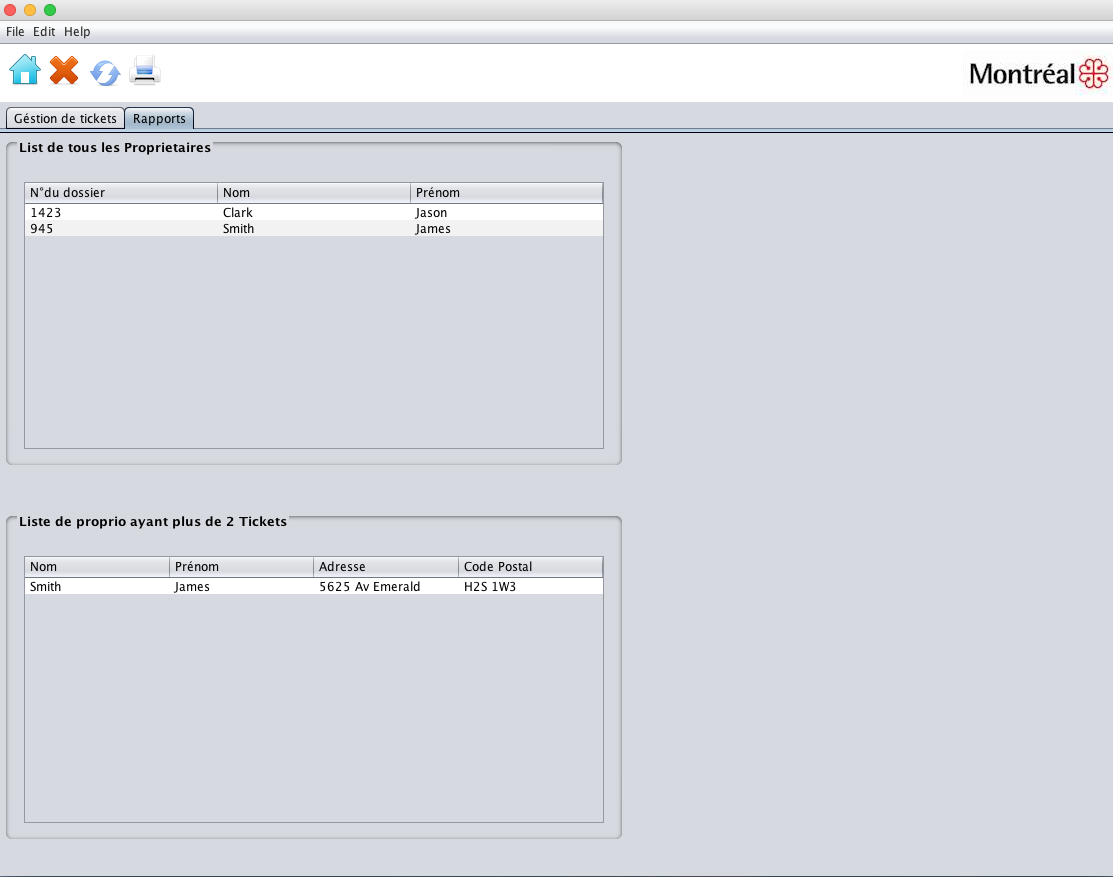Click the orange X delete icon
The image size is (1113, 877).
coord(64,70)
